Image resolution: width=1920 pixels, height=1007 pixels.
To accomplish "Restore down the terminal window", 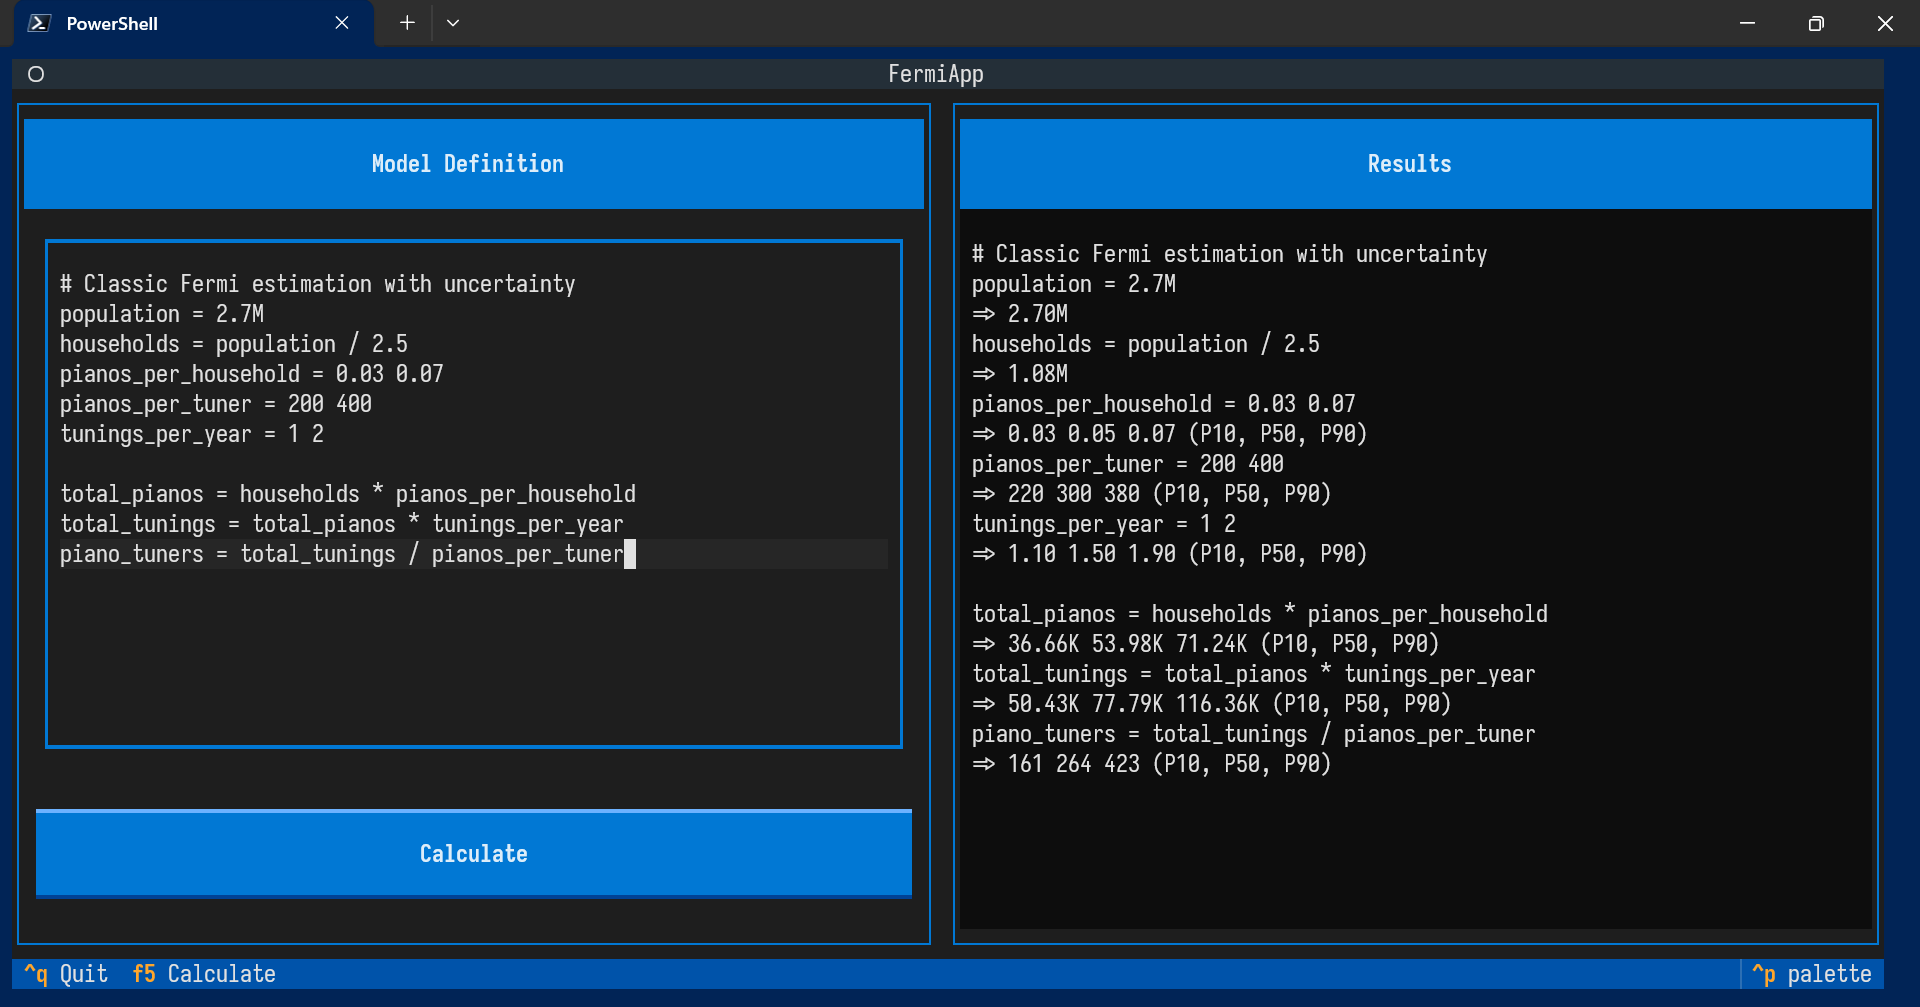I will pyautogui.click(x=1816, y=23).
